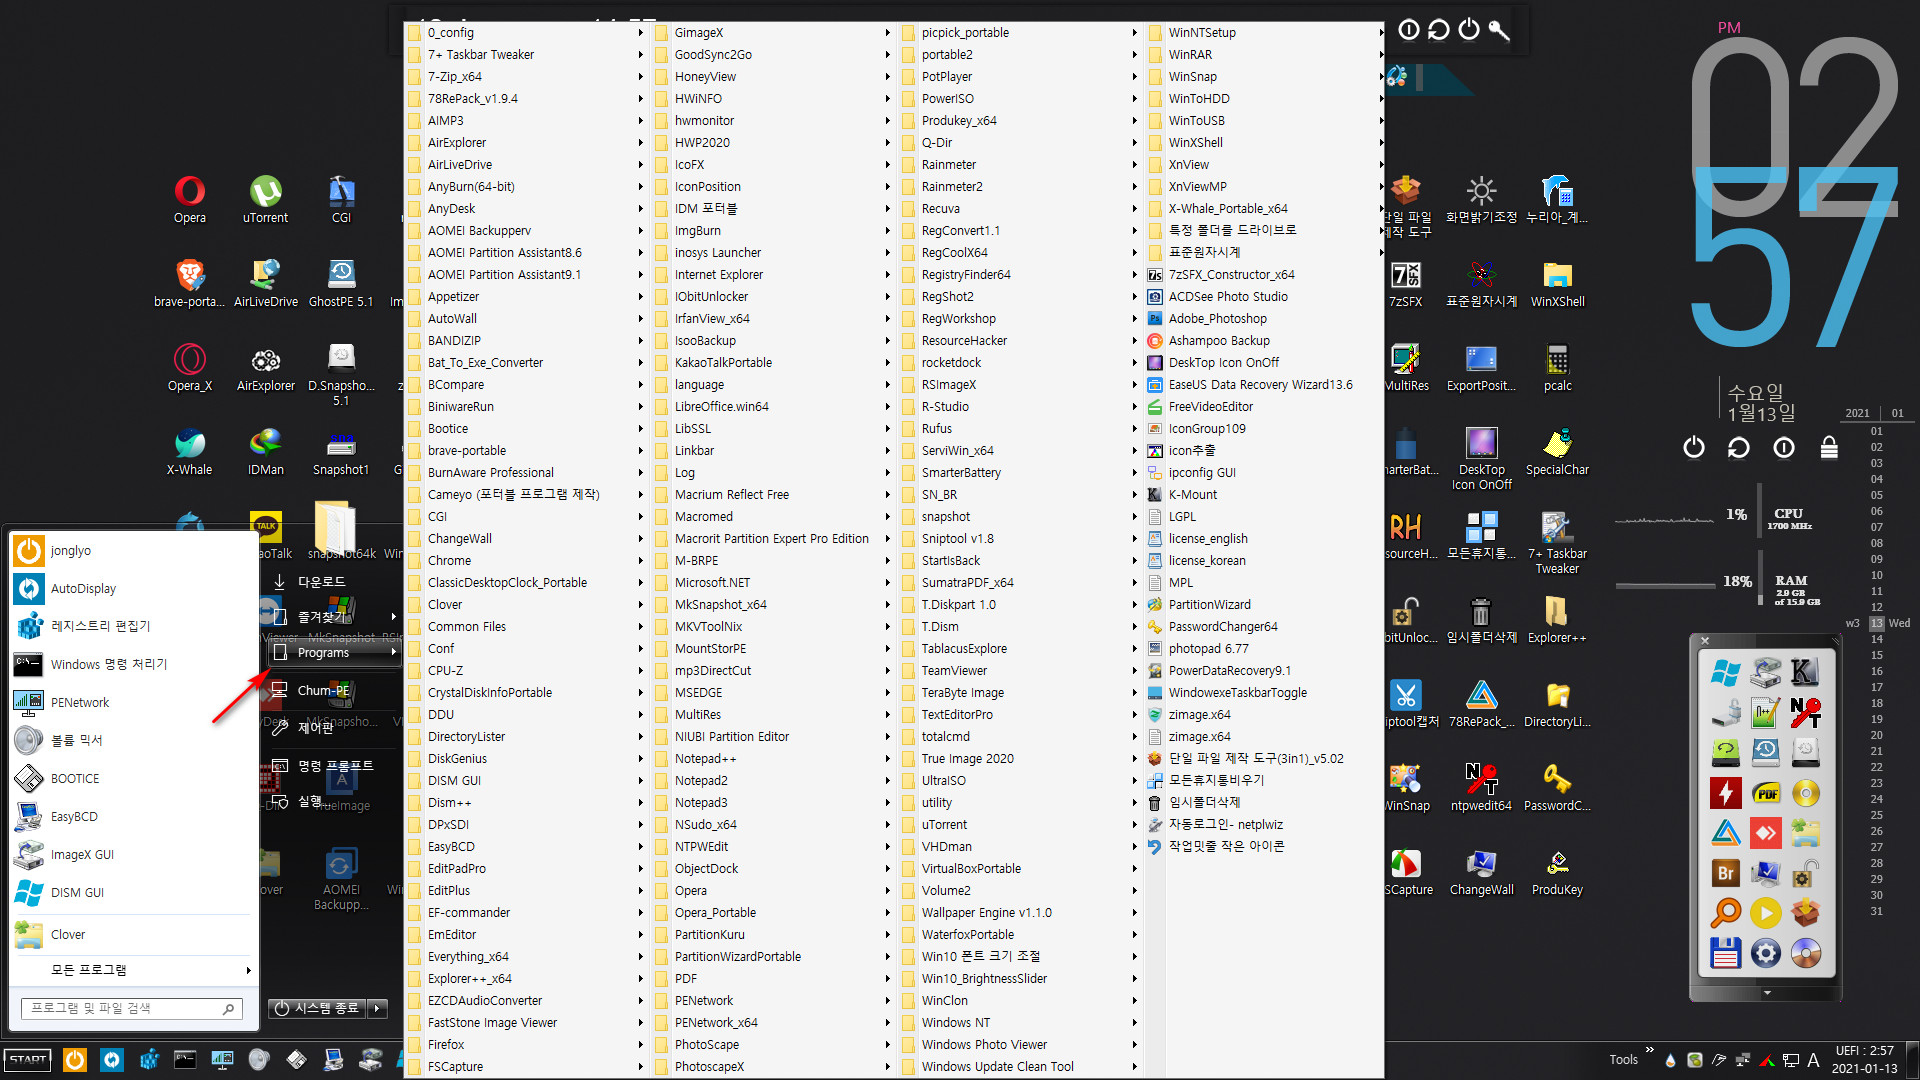This screenshot has width=1920, height=1080.
Task: Open the Opera_X desktop icon
Action: pos(190,367)
